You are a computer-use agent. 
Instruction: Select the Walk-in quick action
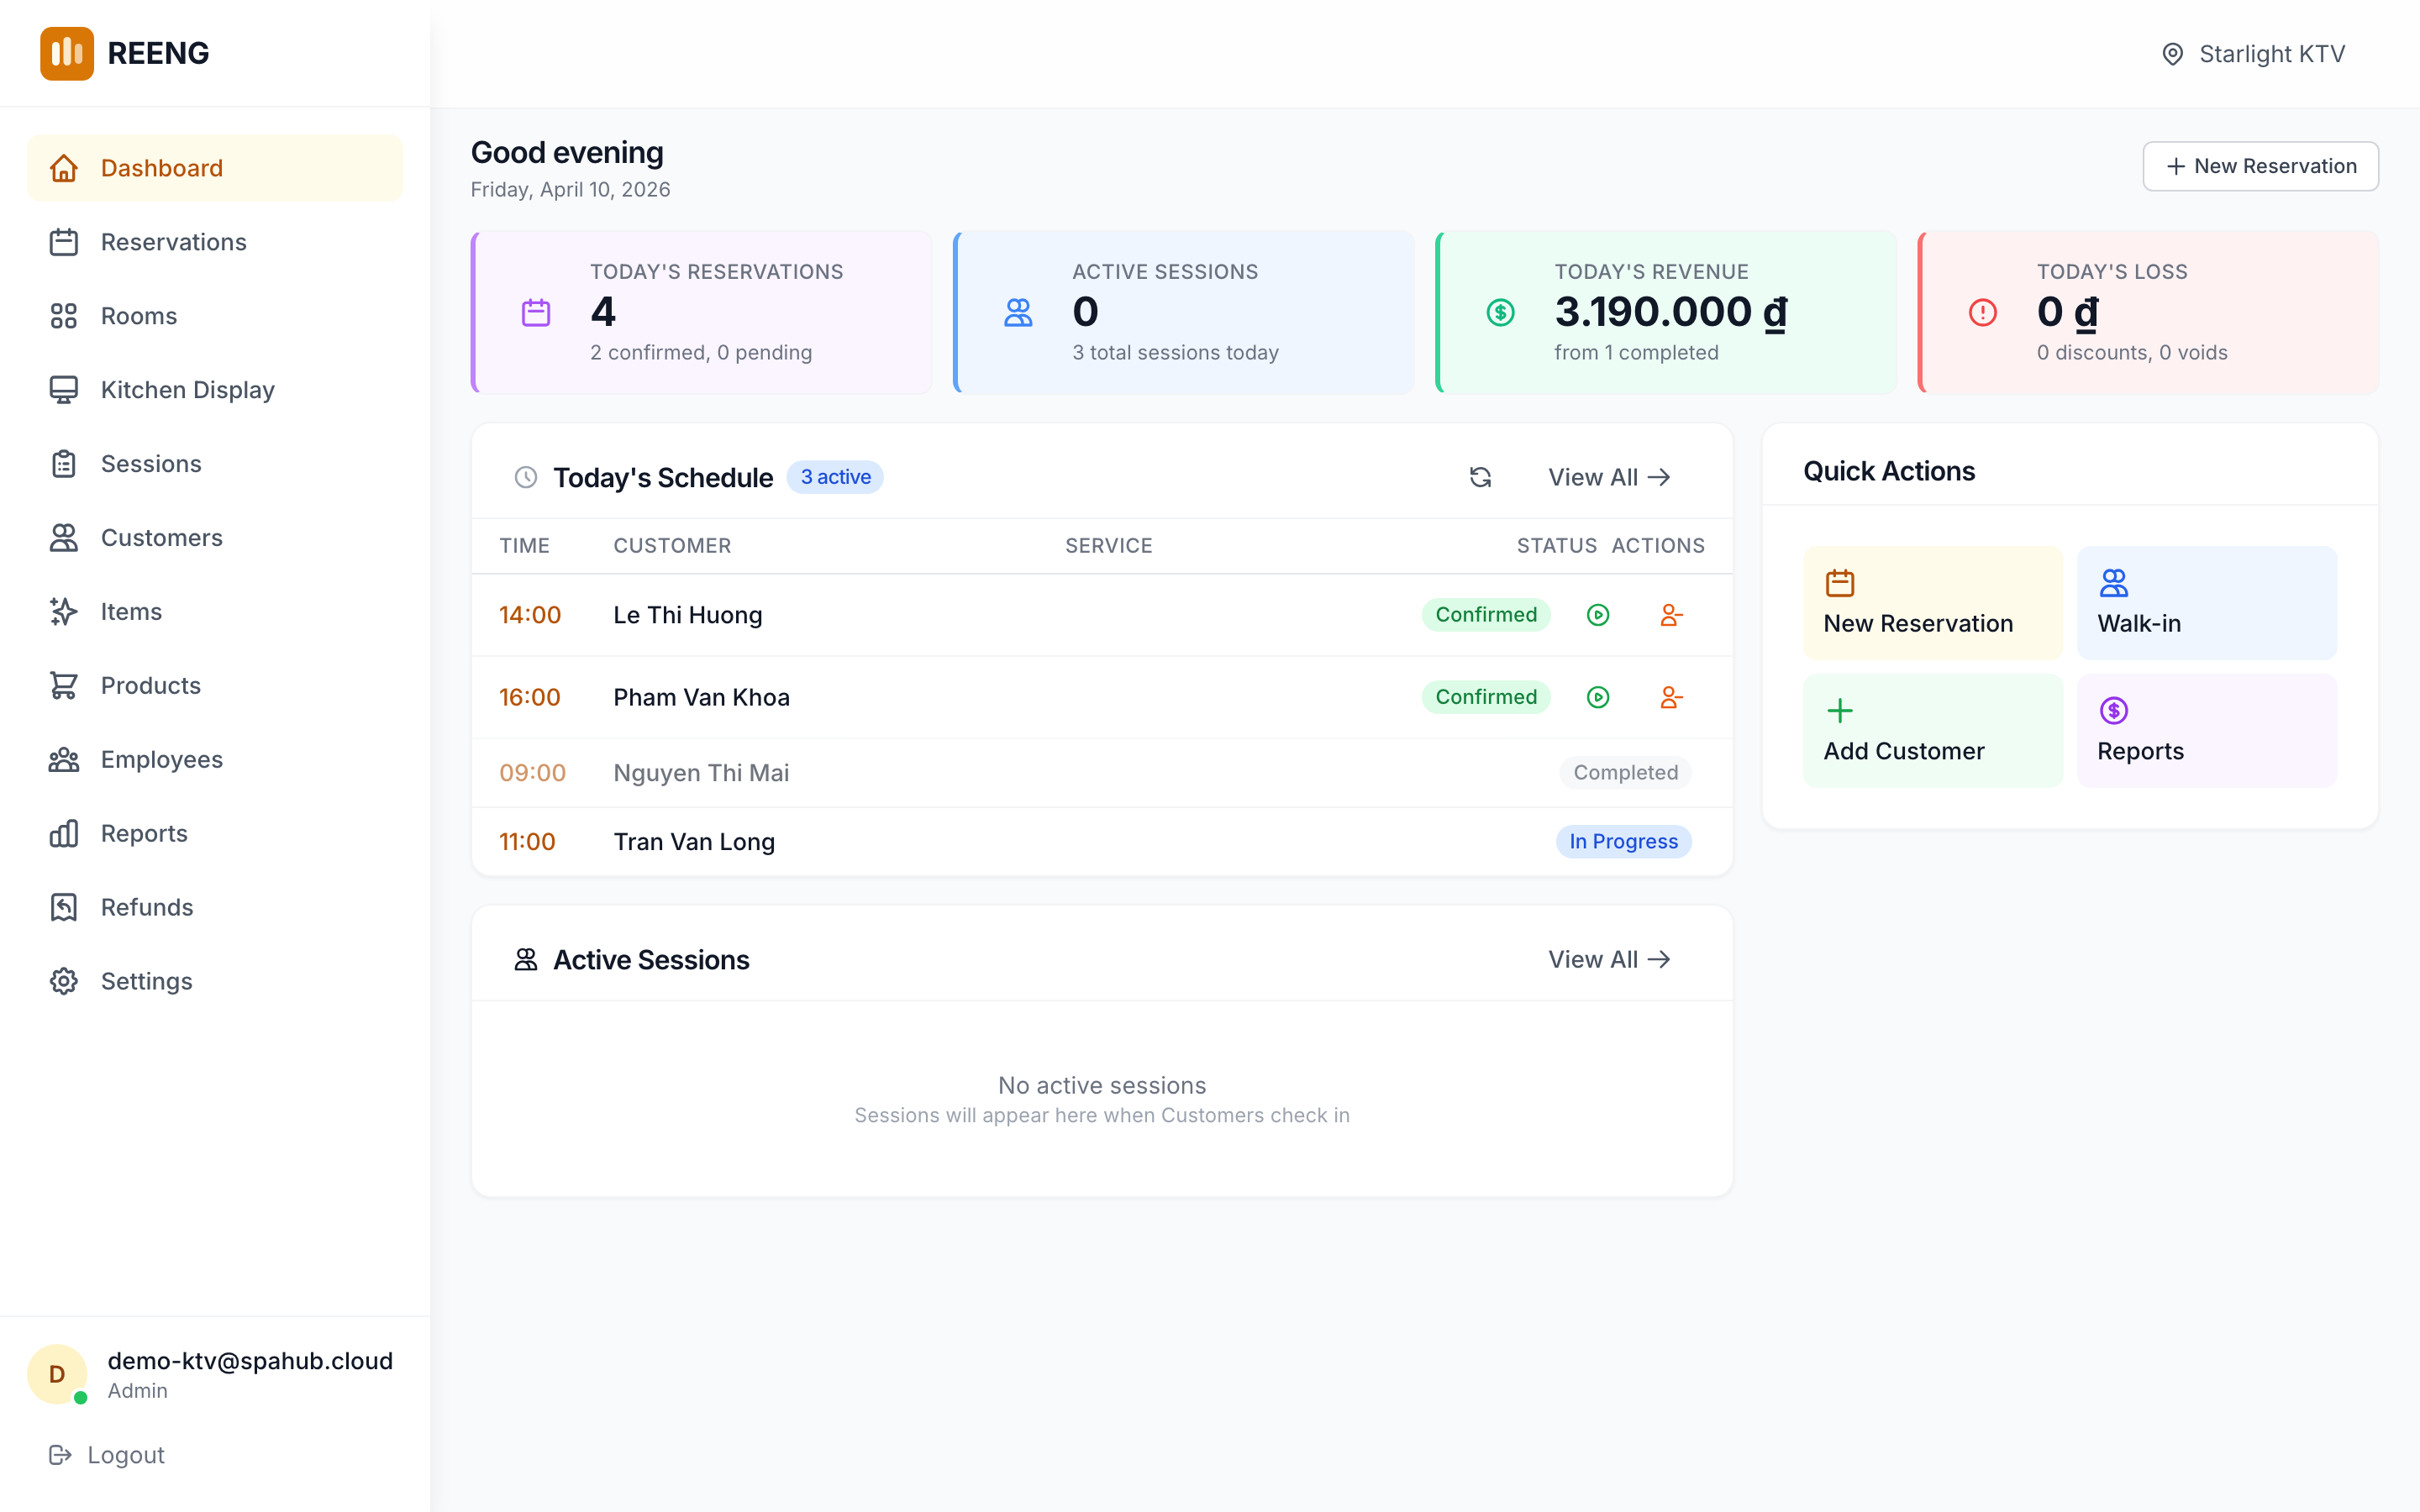(2206, 603)
